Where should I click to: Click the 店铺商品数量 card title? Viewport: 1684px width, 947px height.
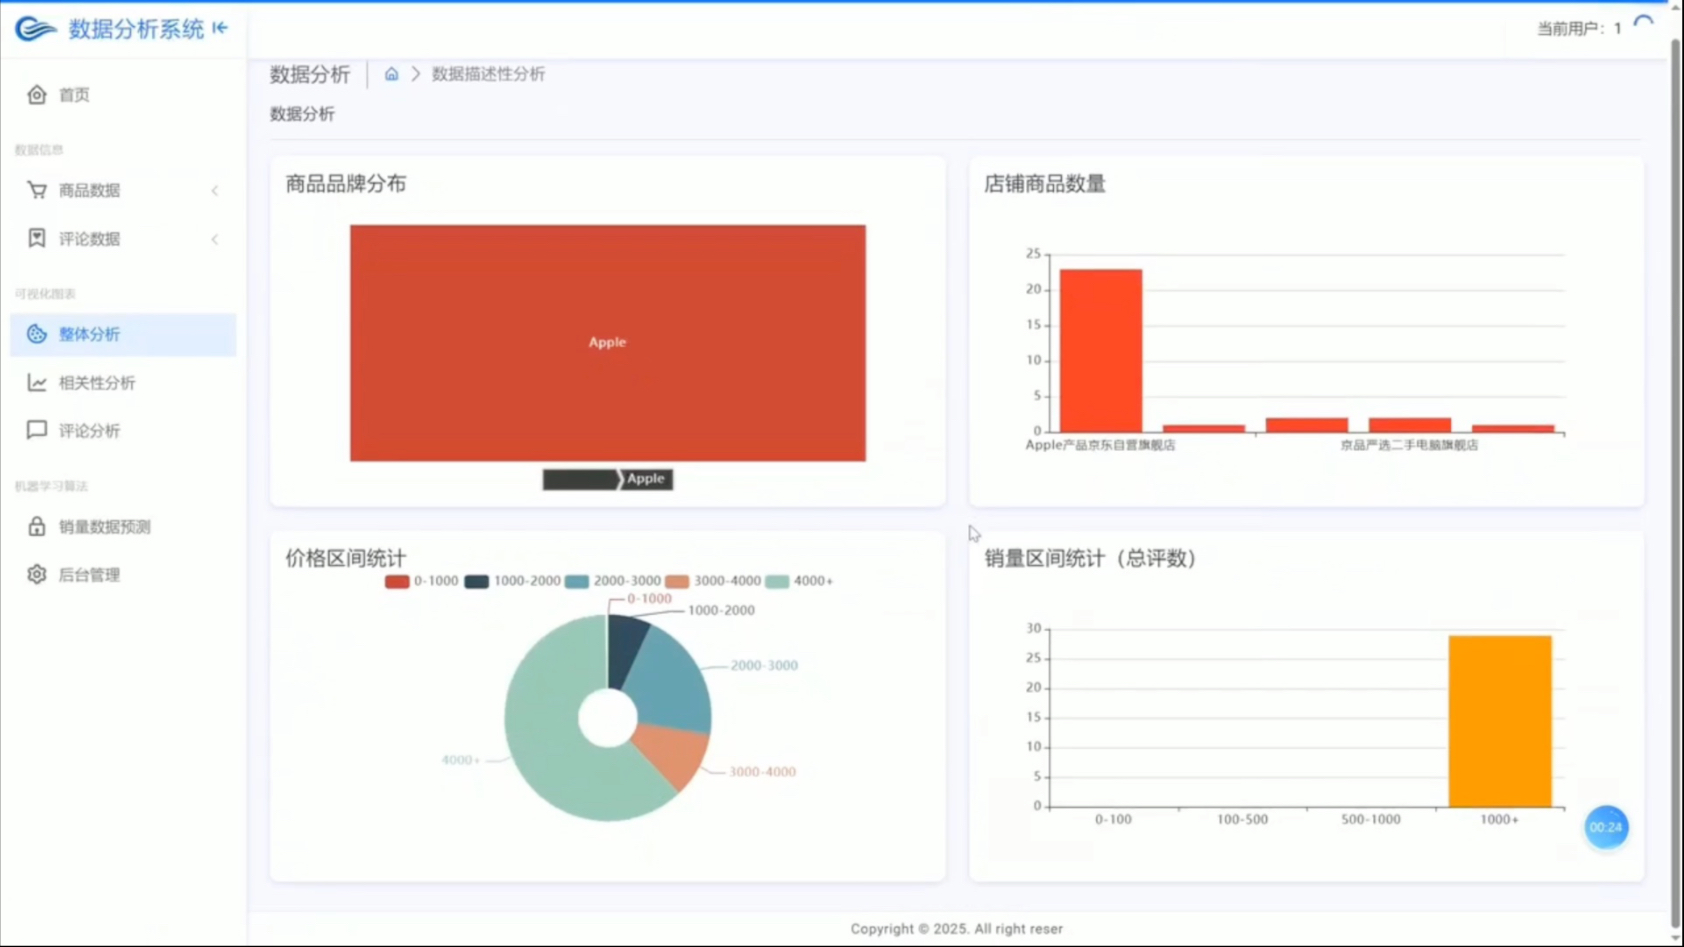[x=1045, y=184]
